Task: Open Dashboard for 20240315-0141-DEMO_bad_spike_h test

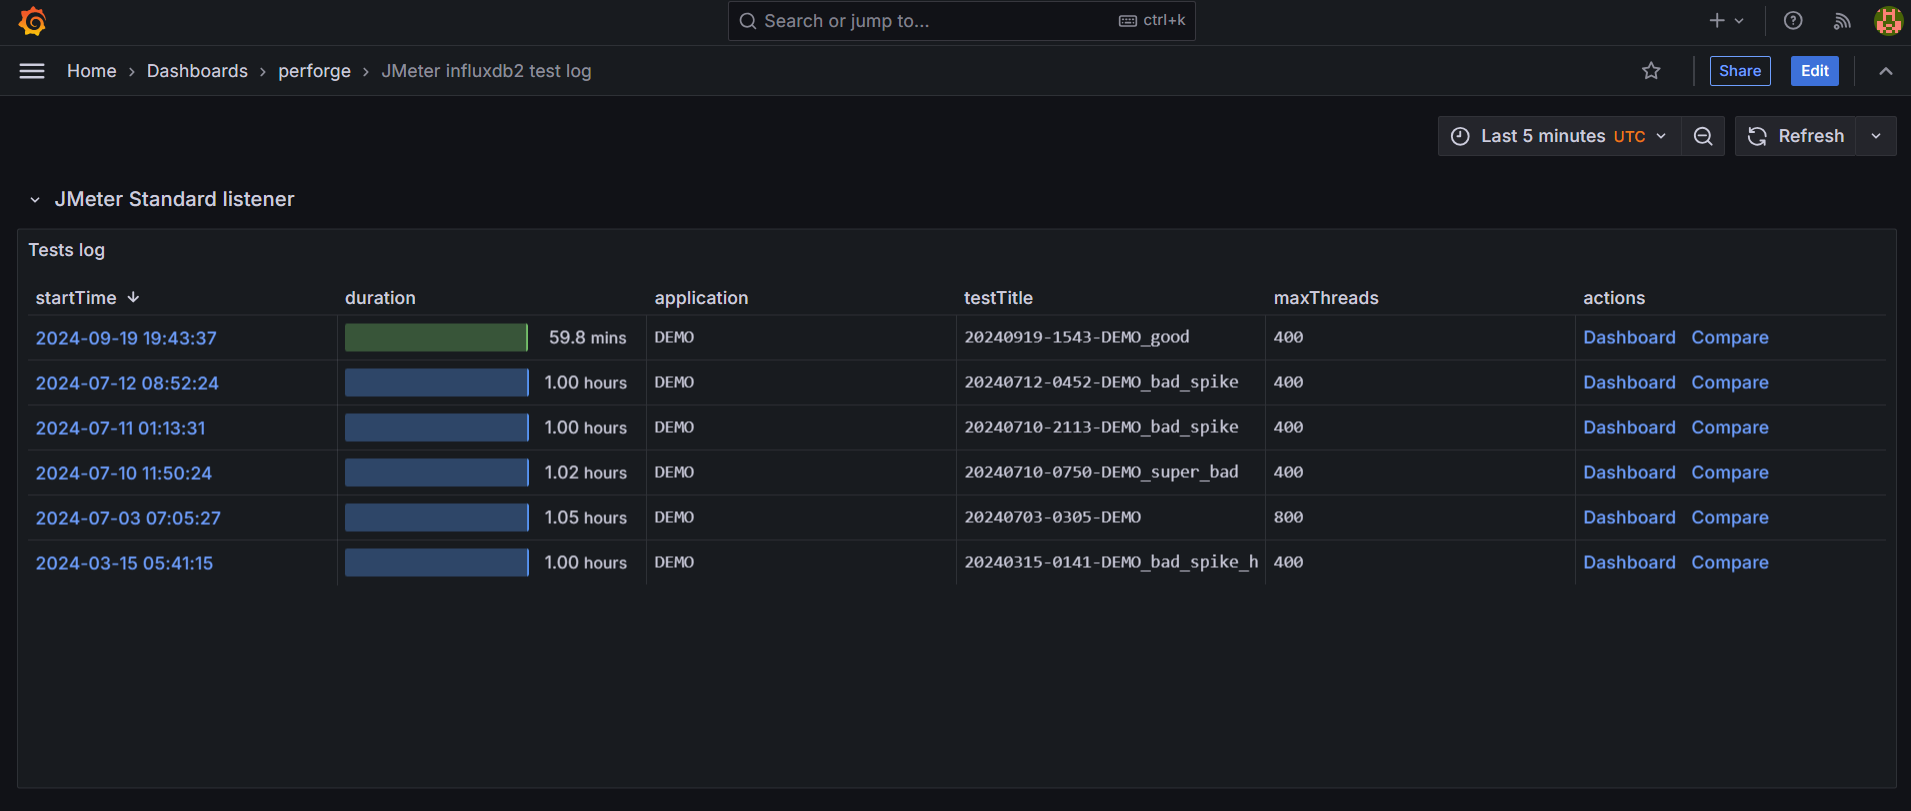Action: 1629,563
